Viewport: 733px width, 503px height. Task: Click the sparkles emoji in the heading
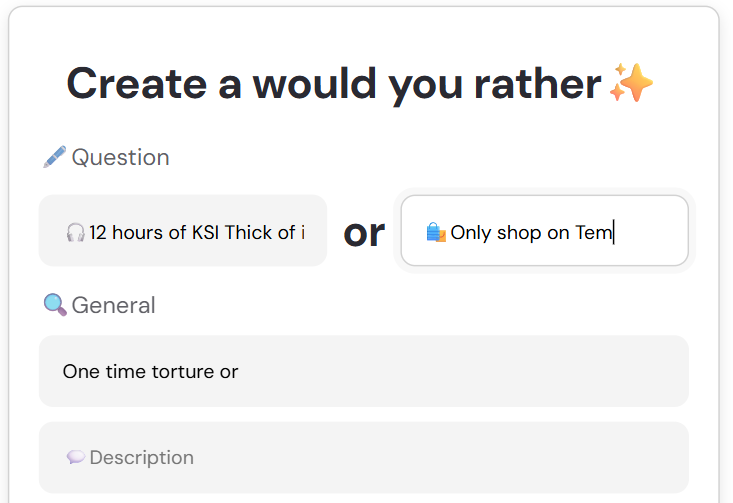631,83
